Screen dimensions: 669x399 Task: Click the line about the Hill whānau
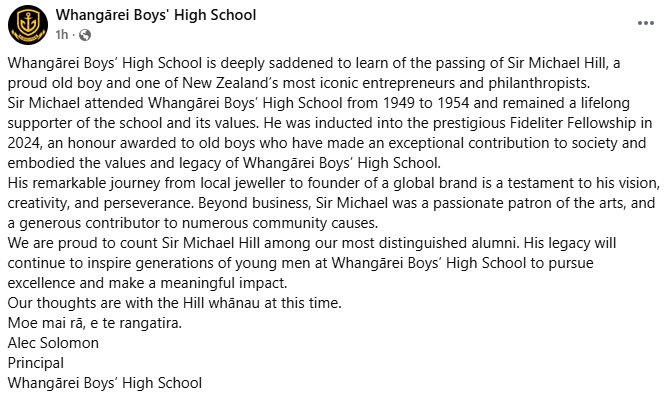coord(175,303)
